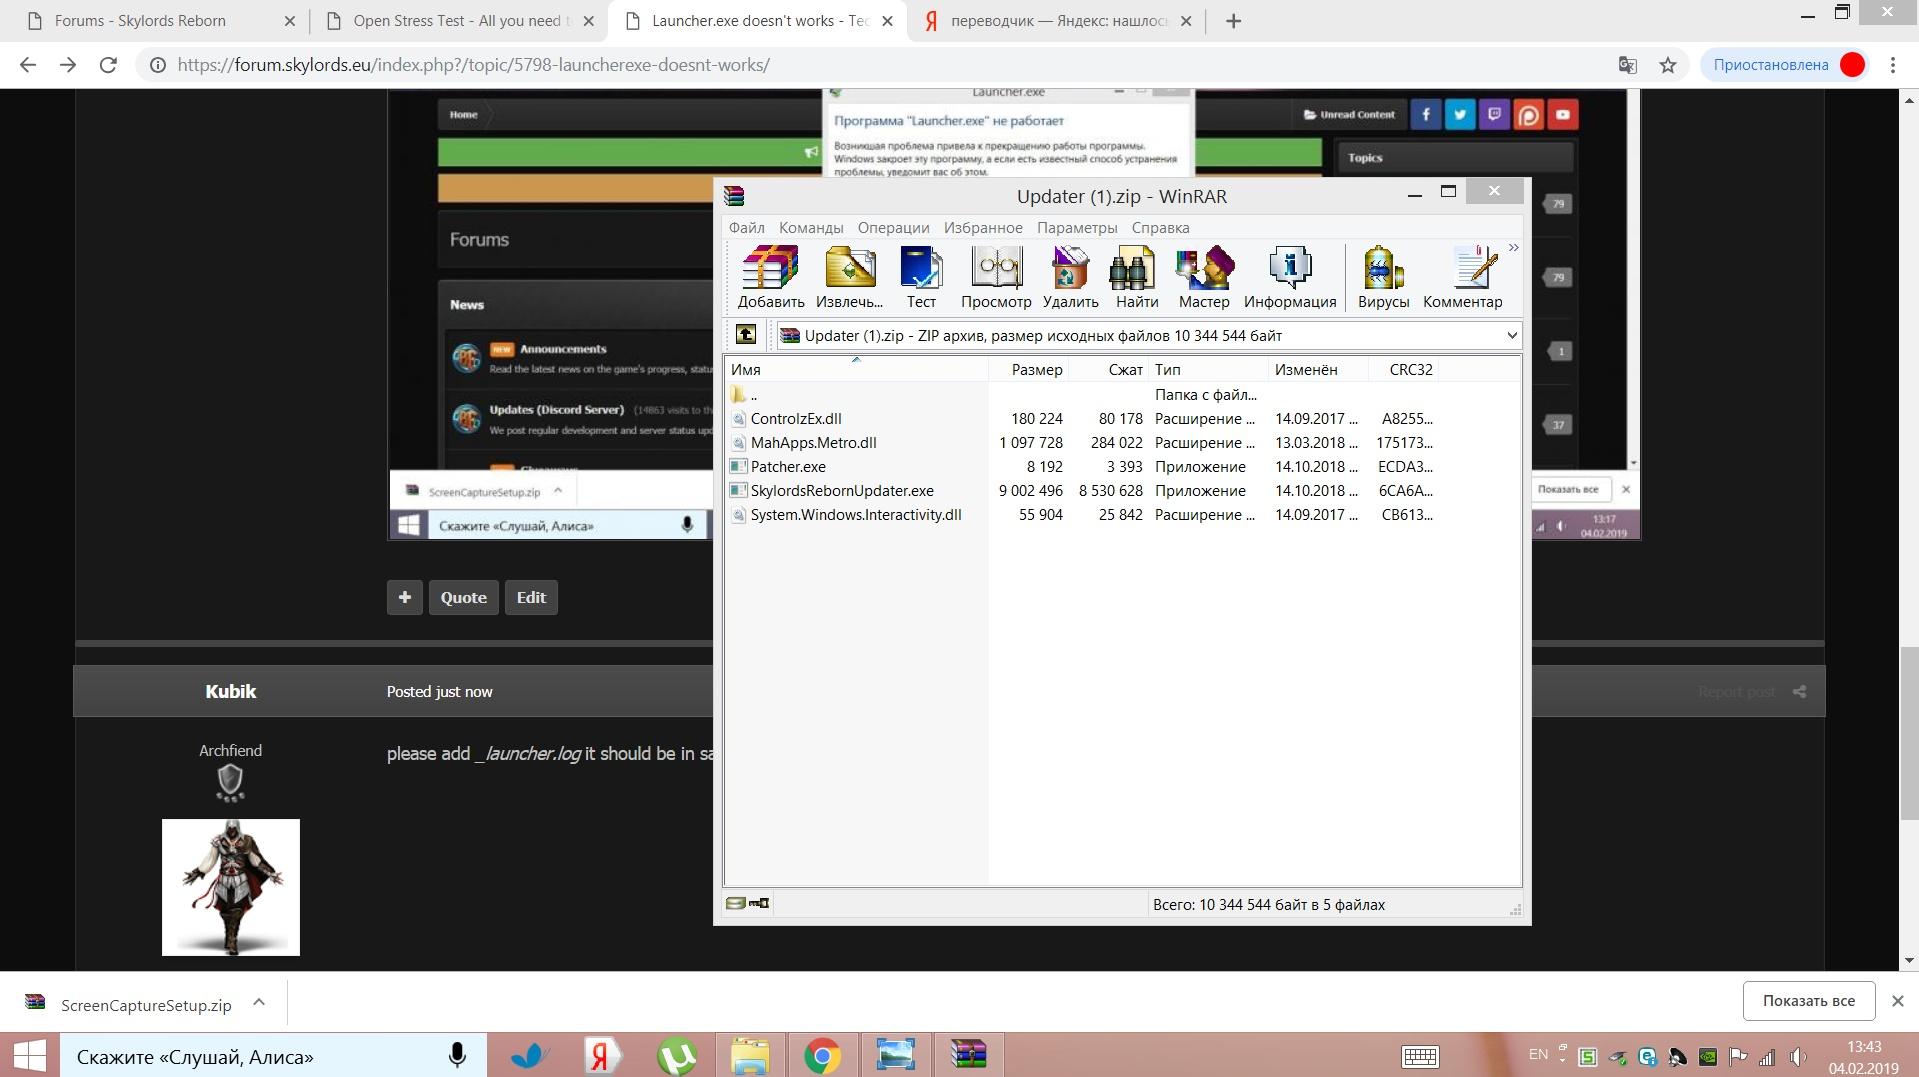Image resolution: width=1919 pixels, height=1077 pixels.
Task: Click Показать все downloads button
Action: coord(1808,1001)
